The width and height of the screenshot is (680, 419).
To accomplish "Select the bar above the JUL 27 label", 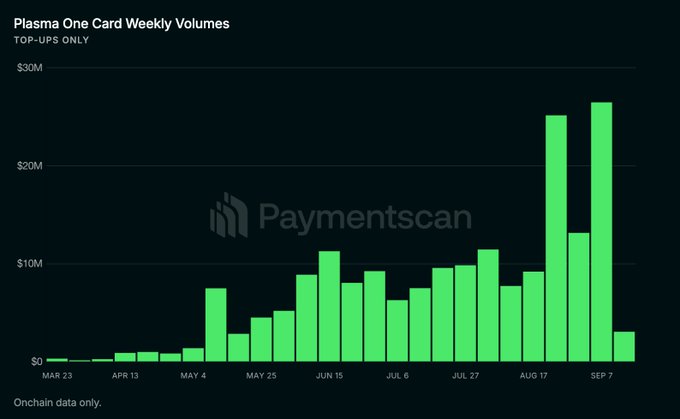I will pos(465,313).
